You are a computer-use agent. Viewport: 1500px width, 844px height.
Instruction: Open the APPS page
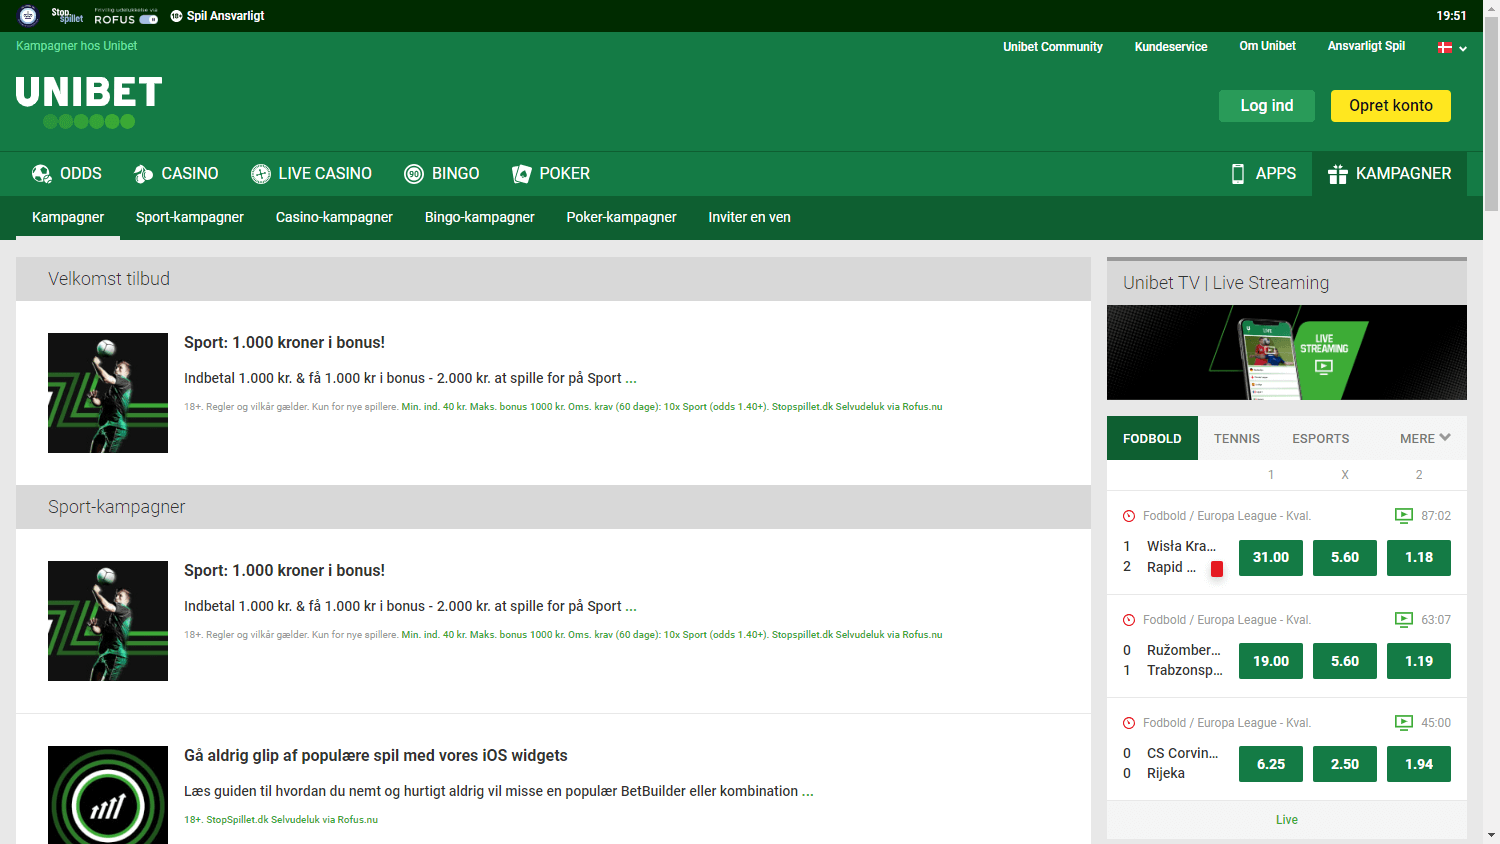coord(1263,174)
